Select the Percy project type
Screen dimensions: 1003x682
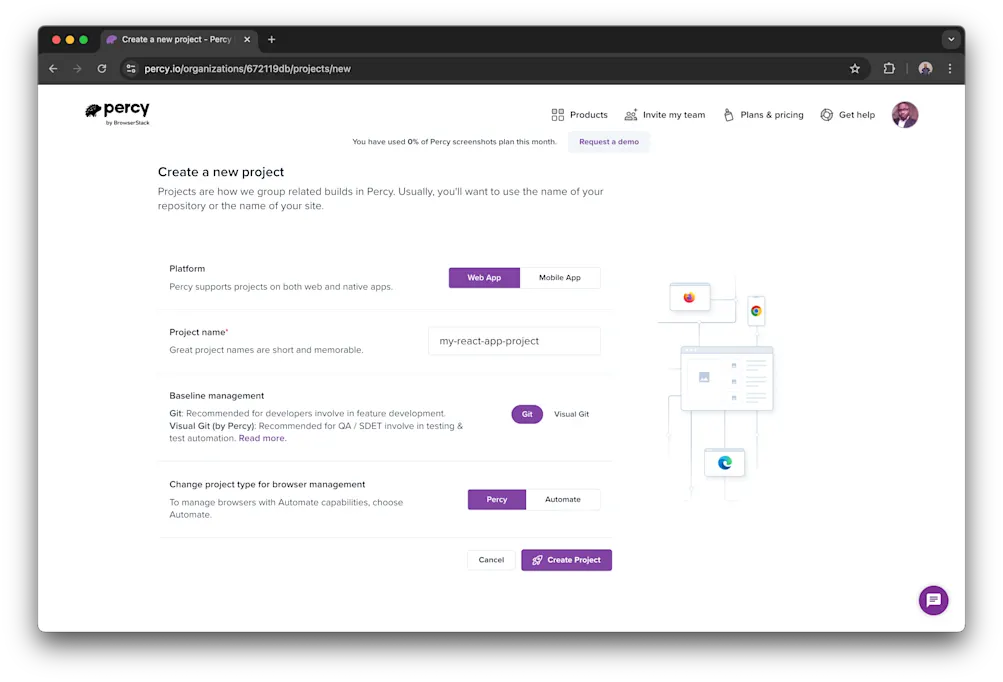coord(497,500)
